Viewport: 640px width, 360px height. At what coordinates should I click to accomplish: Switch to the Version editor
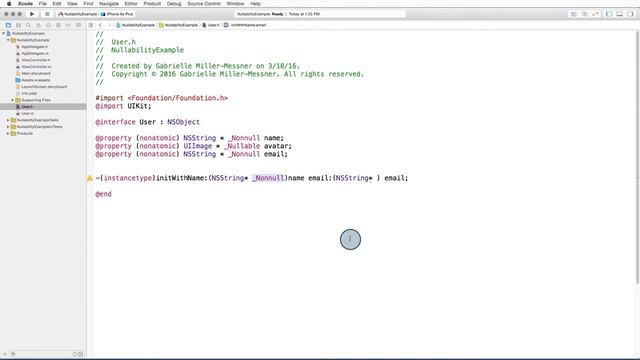(595, 14)
